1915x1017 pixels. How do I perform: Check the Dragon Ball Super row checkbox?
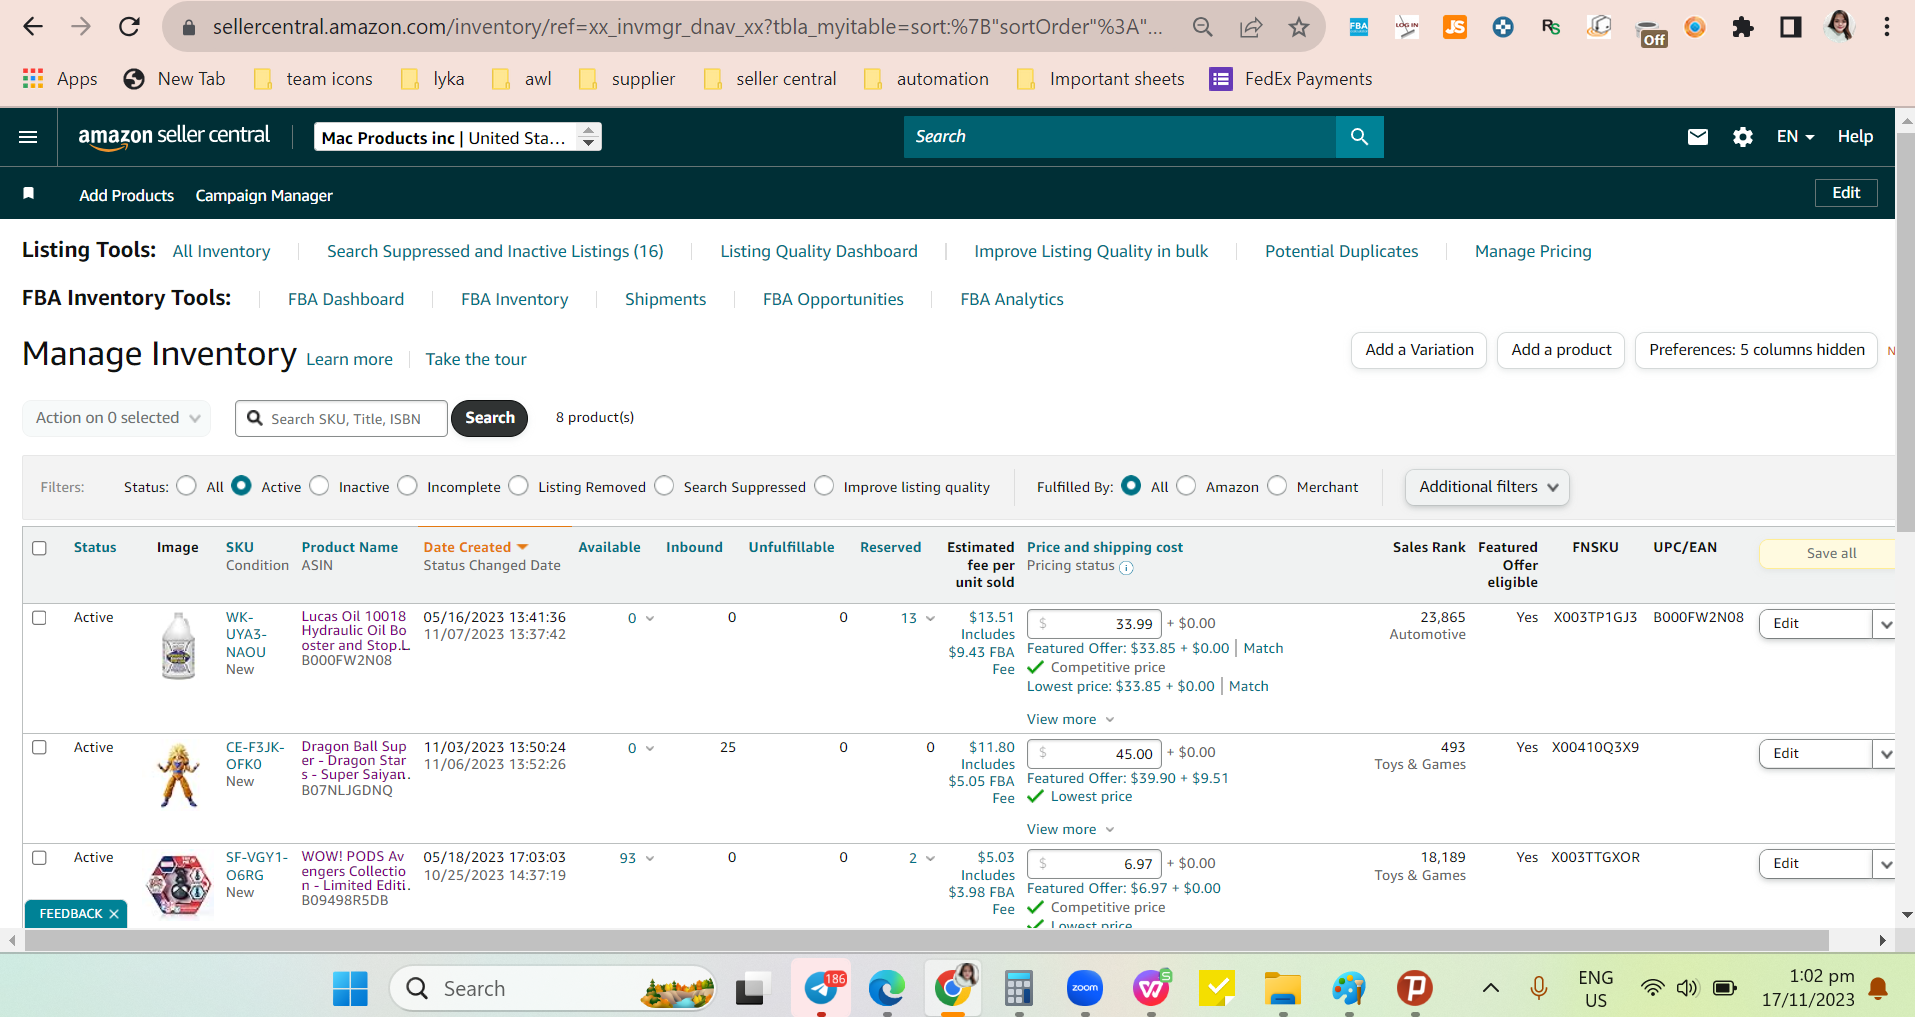coord(39,748)
